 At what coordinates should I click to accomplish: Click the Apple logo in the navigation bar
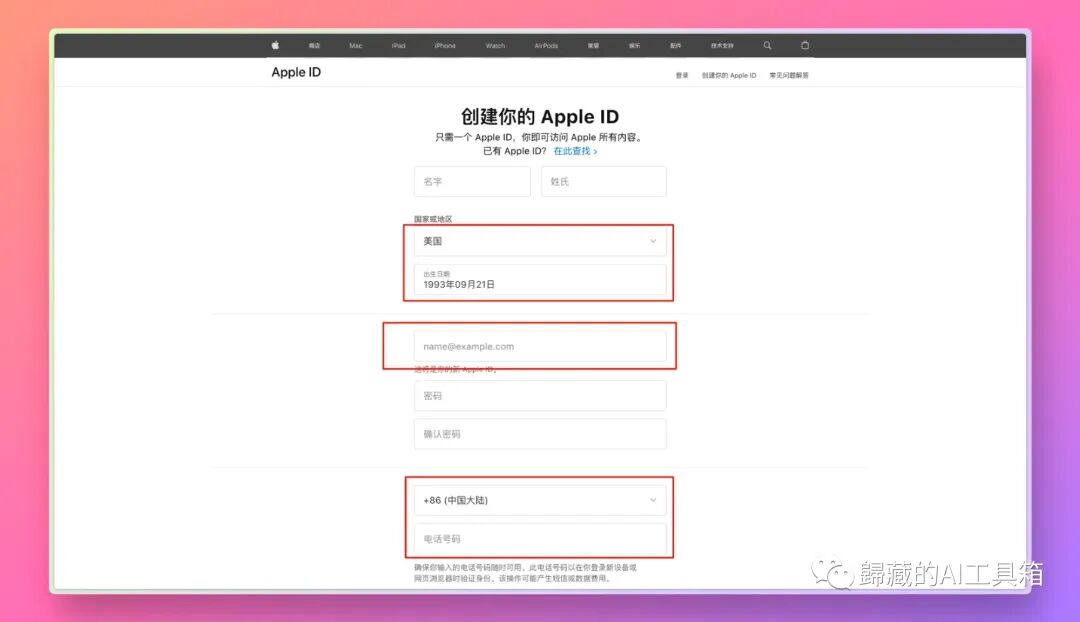click(276, 45)
